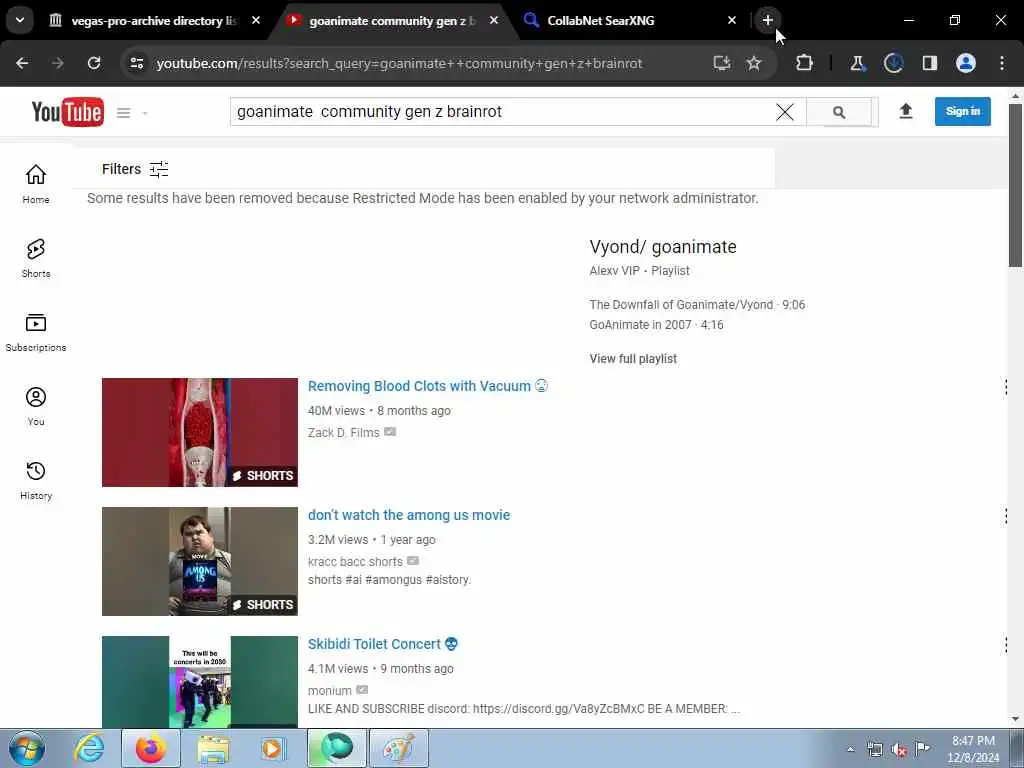
Task: Close the vegas-pro-archive tab
Action: (x=256, y=20)
